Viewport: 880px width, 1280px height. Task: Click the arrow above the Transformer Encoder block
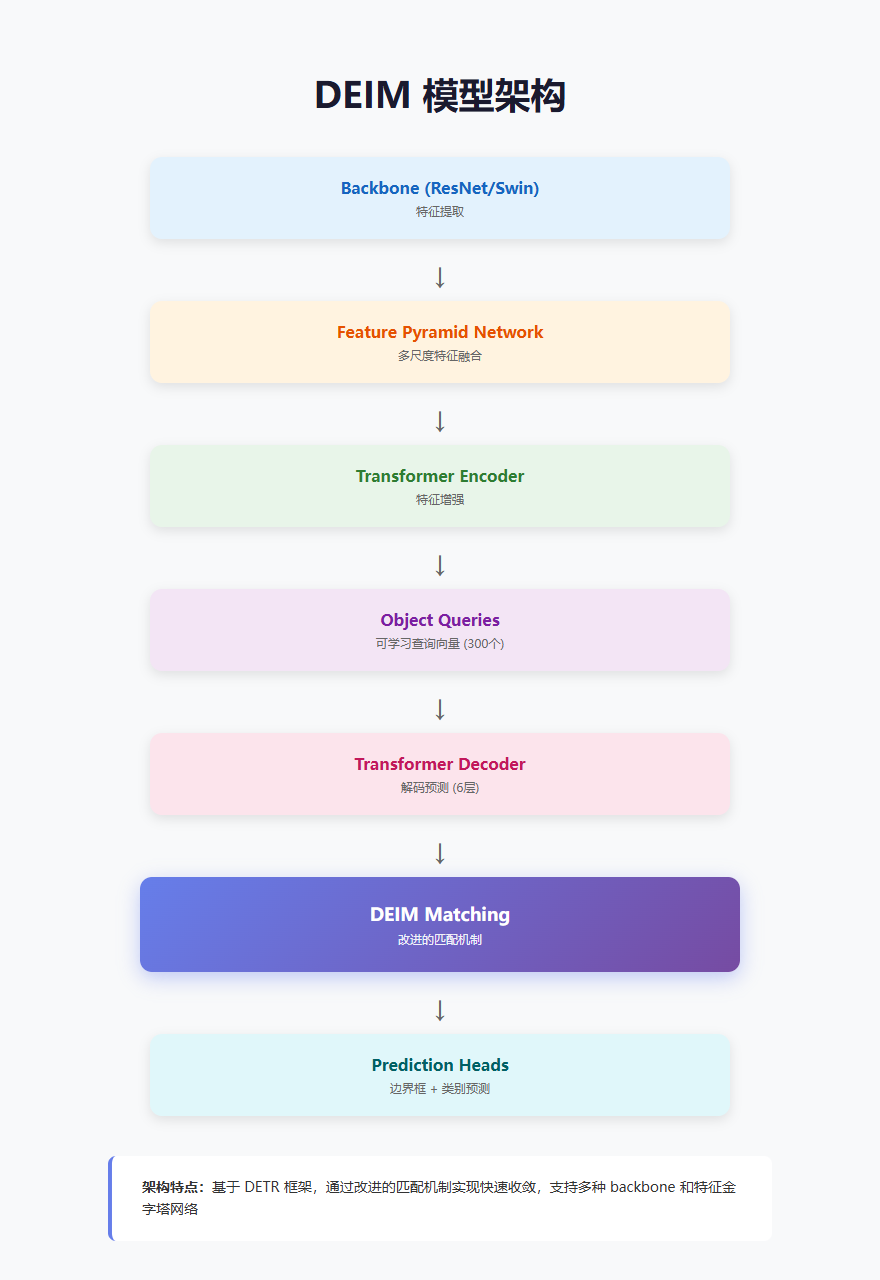click(x=440, y=421)
